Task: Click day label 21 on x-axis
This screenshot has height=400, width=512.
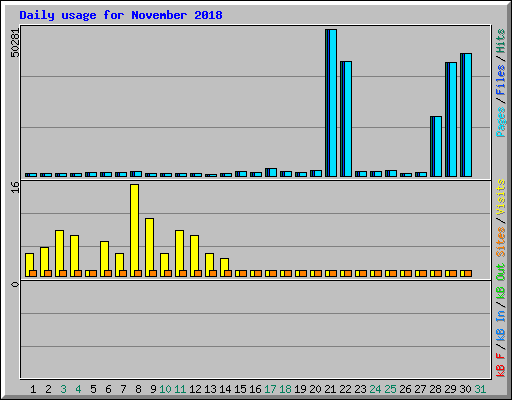Action: tap(330, 389)
